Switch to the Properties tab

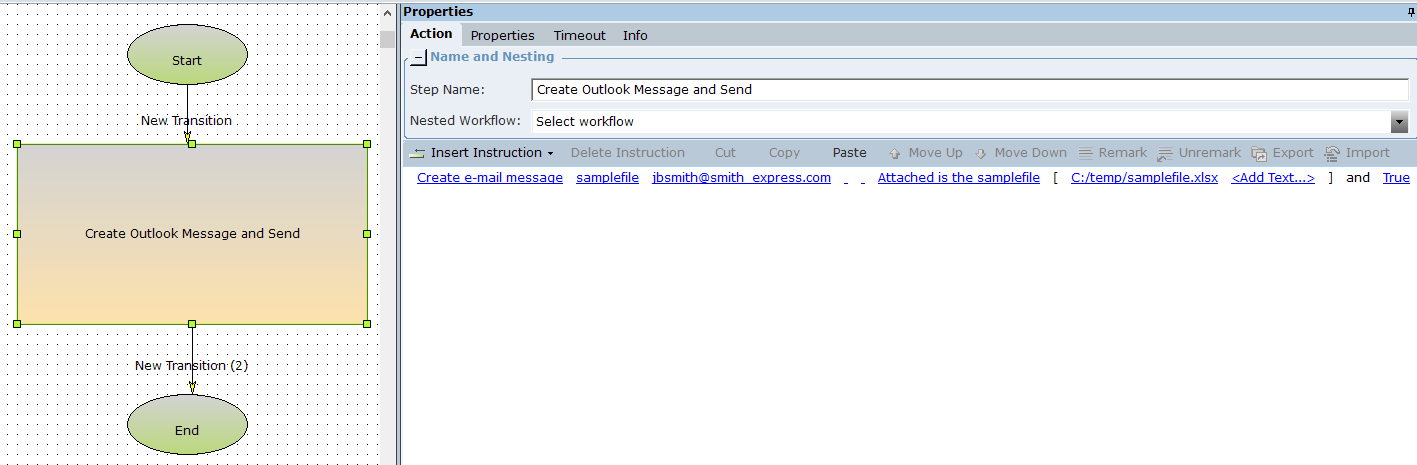pyautogui.click(x=502, y=35)
